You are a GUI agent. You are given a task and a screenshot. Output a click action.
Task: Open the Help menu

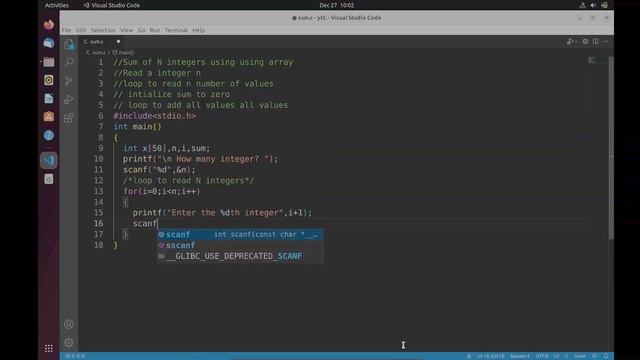198,30
